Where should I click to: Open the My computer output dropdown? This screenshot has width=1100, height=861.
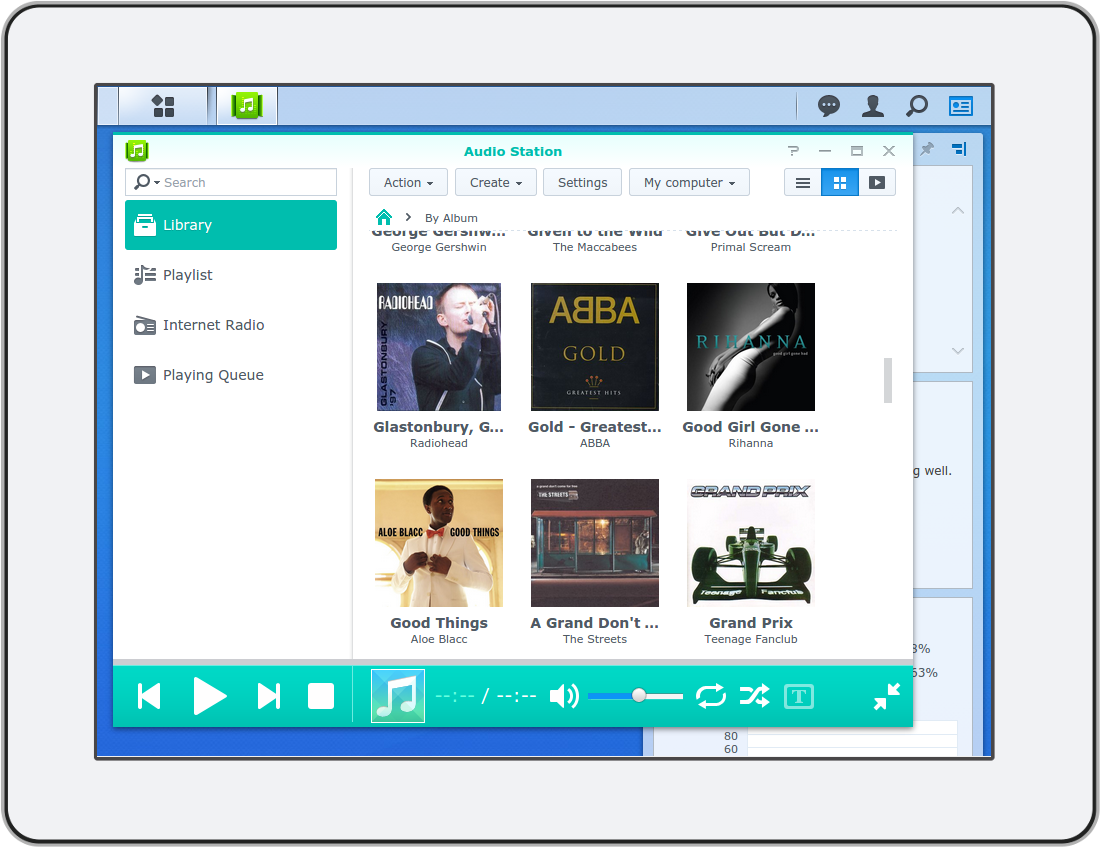pos(690,182)
